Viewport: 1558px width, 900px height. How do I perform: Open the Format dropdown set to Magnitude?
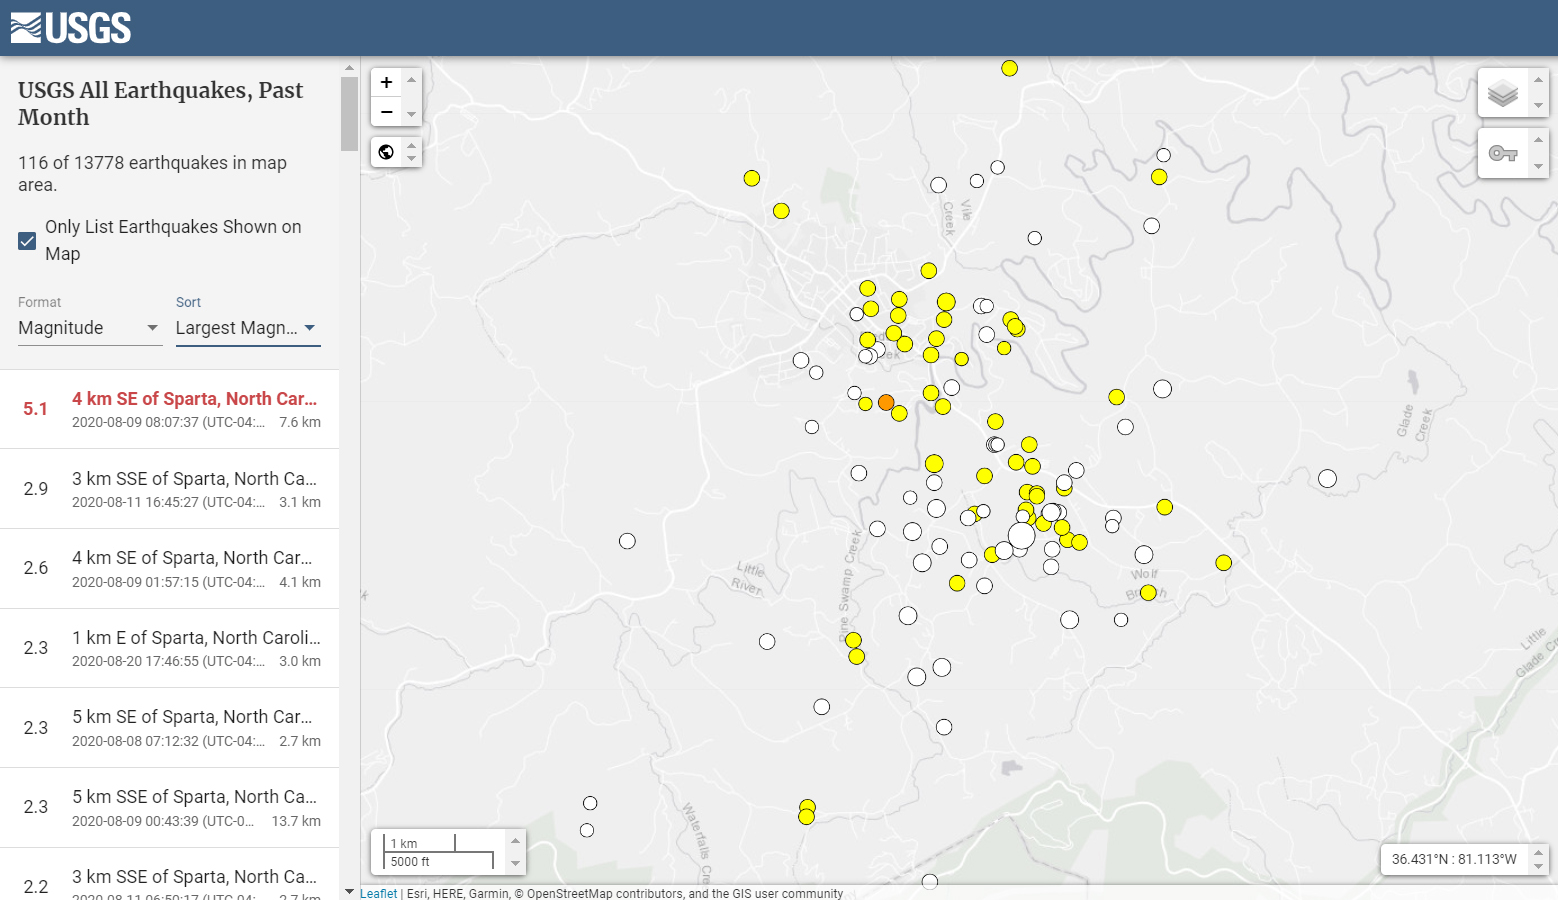click(90, 328)
